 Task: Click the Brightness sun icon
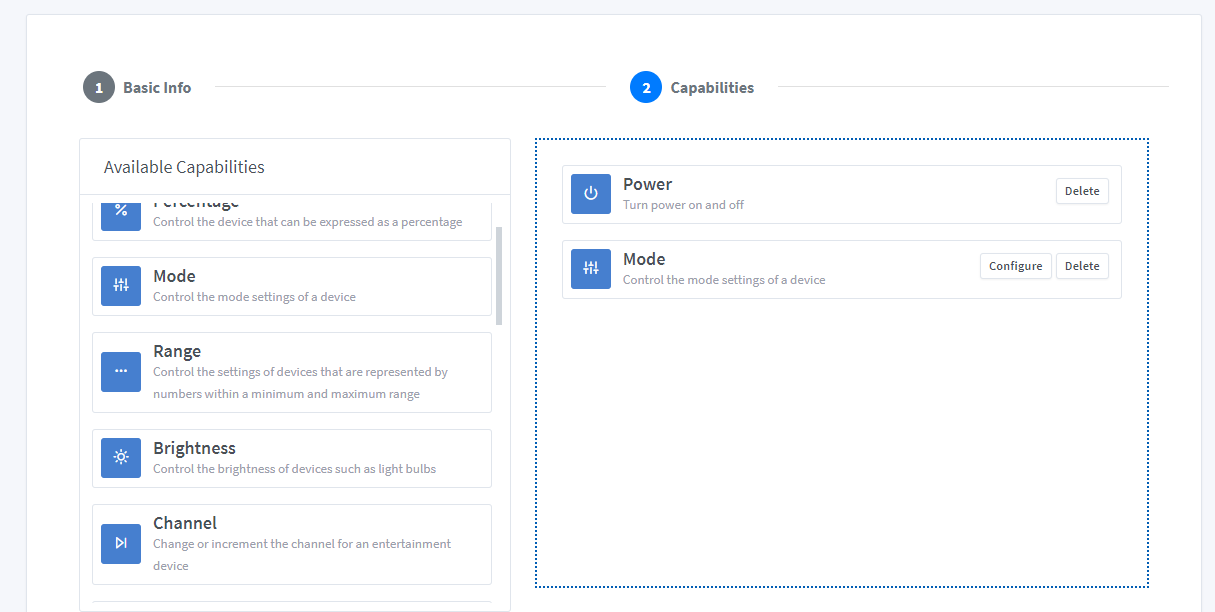(121, 458)
